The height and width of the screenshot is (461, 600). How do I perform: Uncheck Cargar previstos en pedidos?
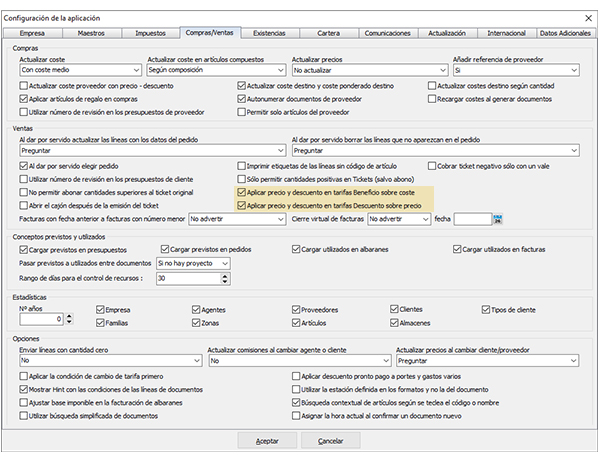click(x=166, y=249)
